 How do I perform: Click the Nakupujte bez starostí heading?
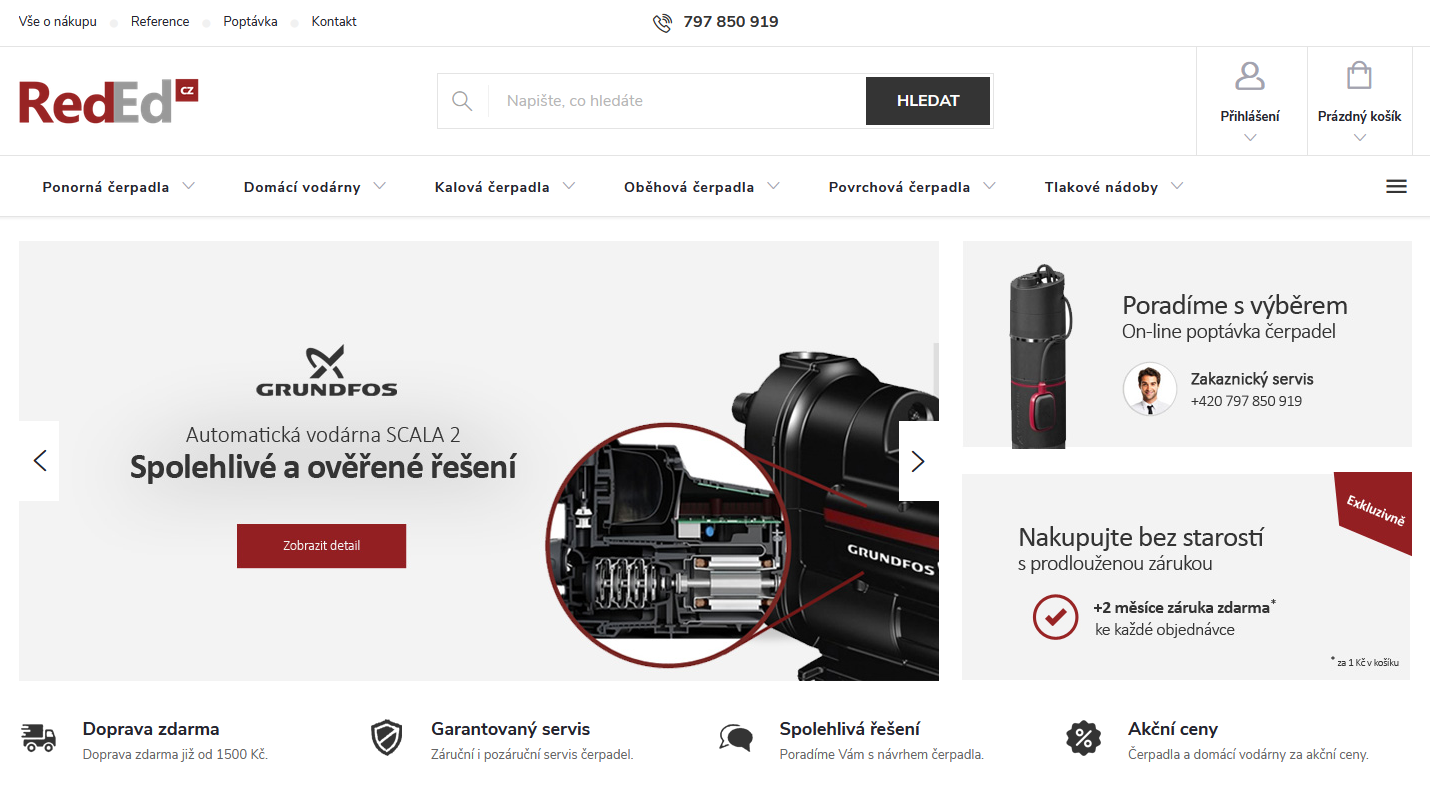point(1141,537)
